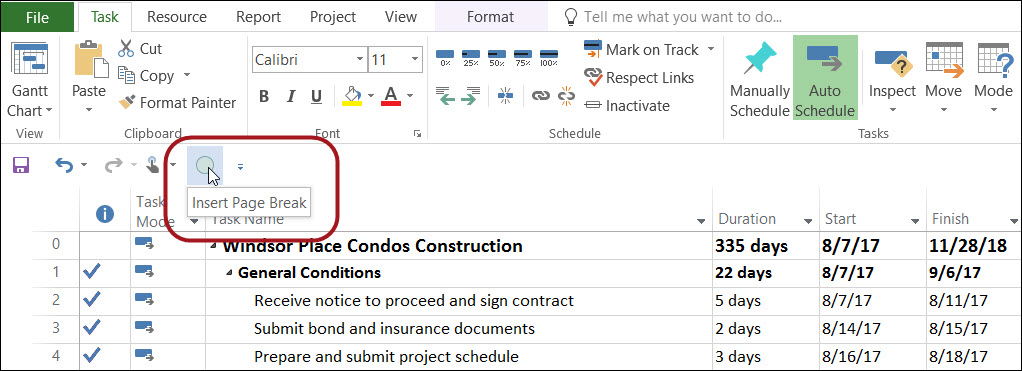Click the Respect Links button
The height and width of the screenshot is (371, 1022).
tap(639, 78)
